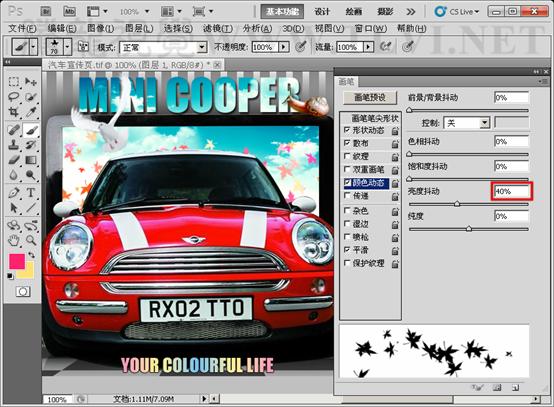Click the Brush Presets button
Viewport: 554px width, 407px height.
(x=370, y=97)
